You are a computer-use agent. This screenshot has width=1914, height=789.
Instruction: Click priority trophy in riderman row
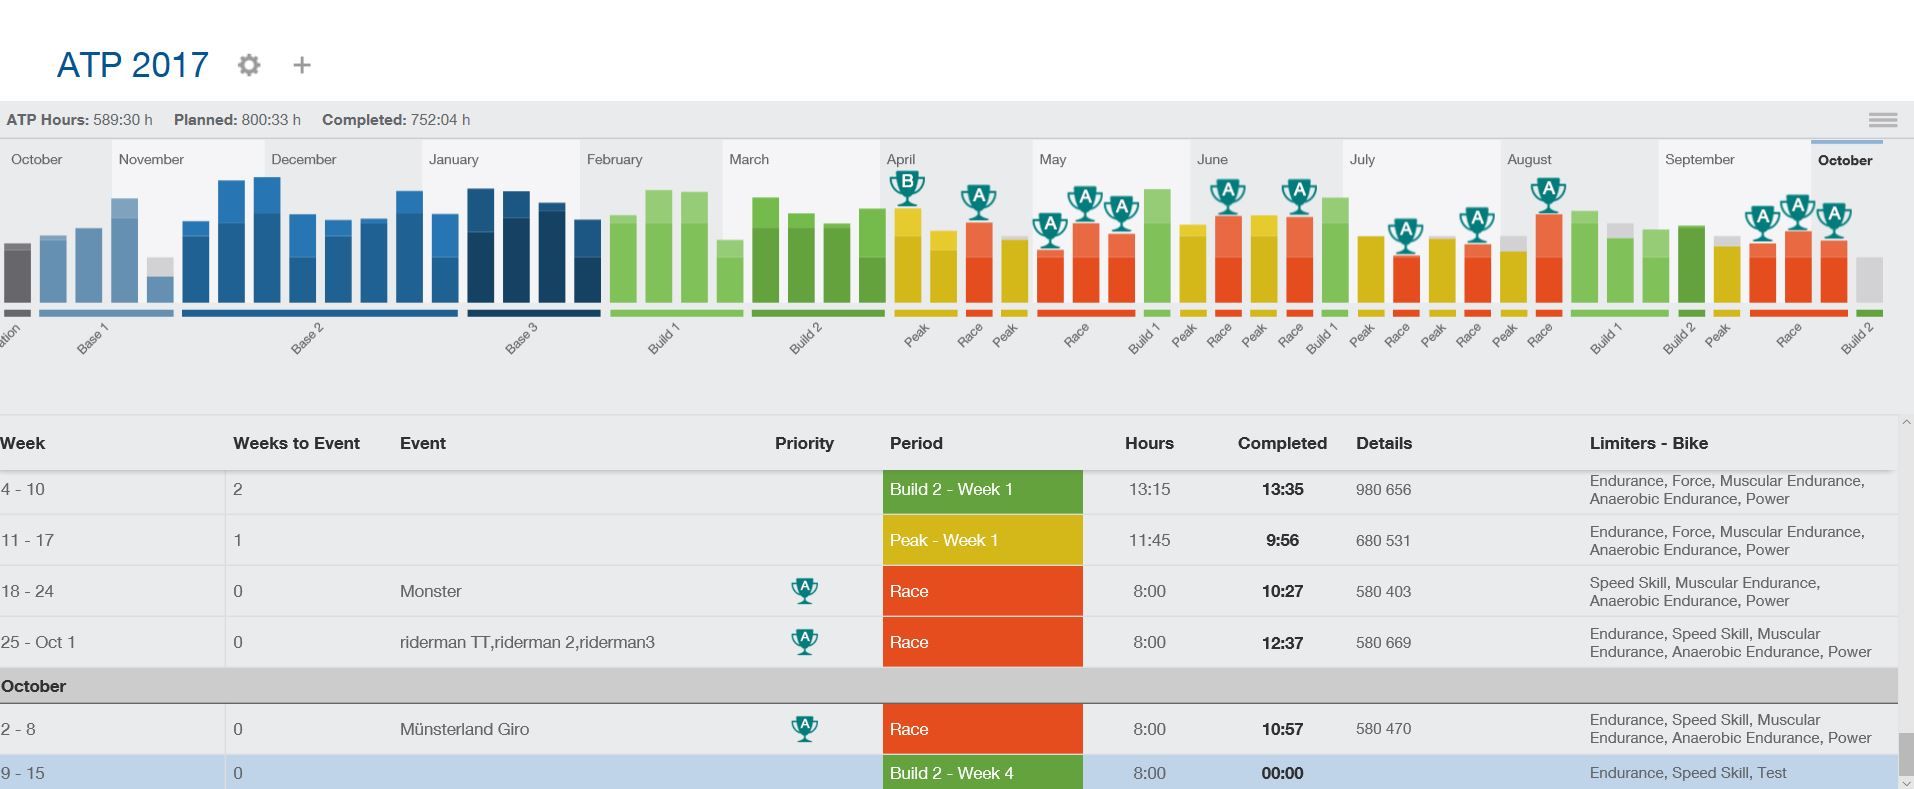804,642
